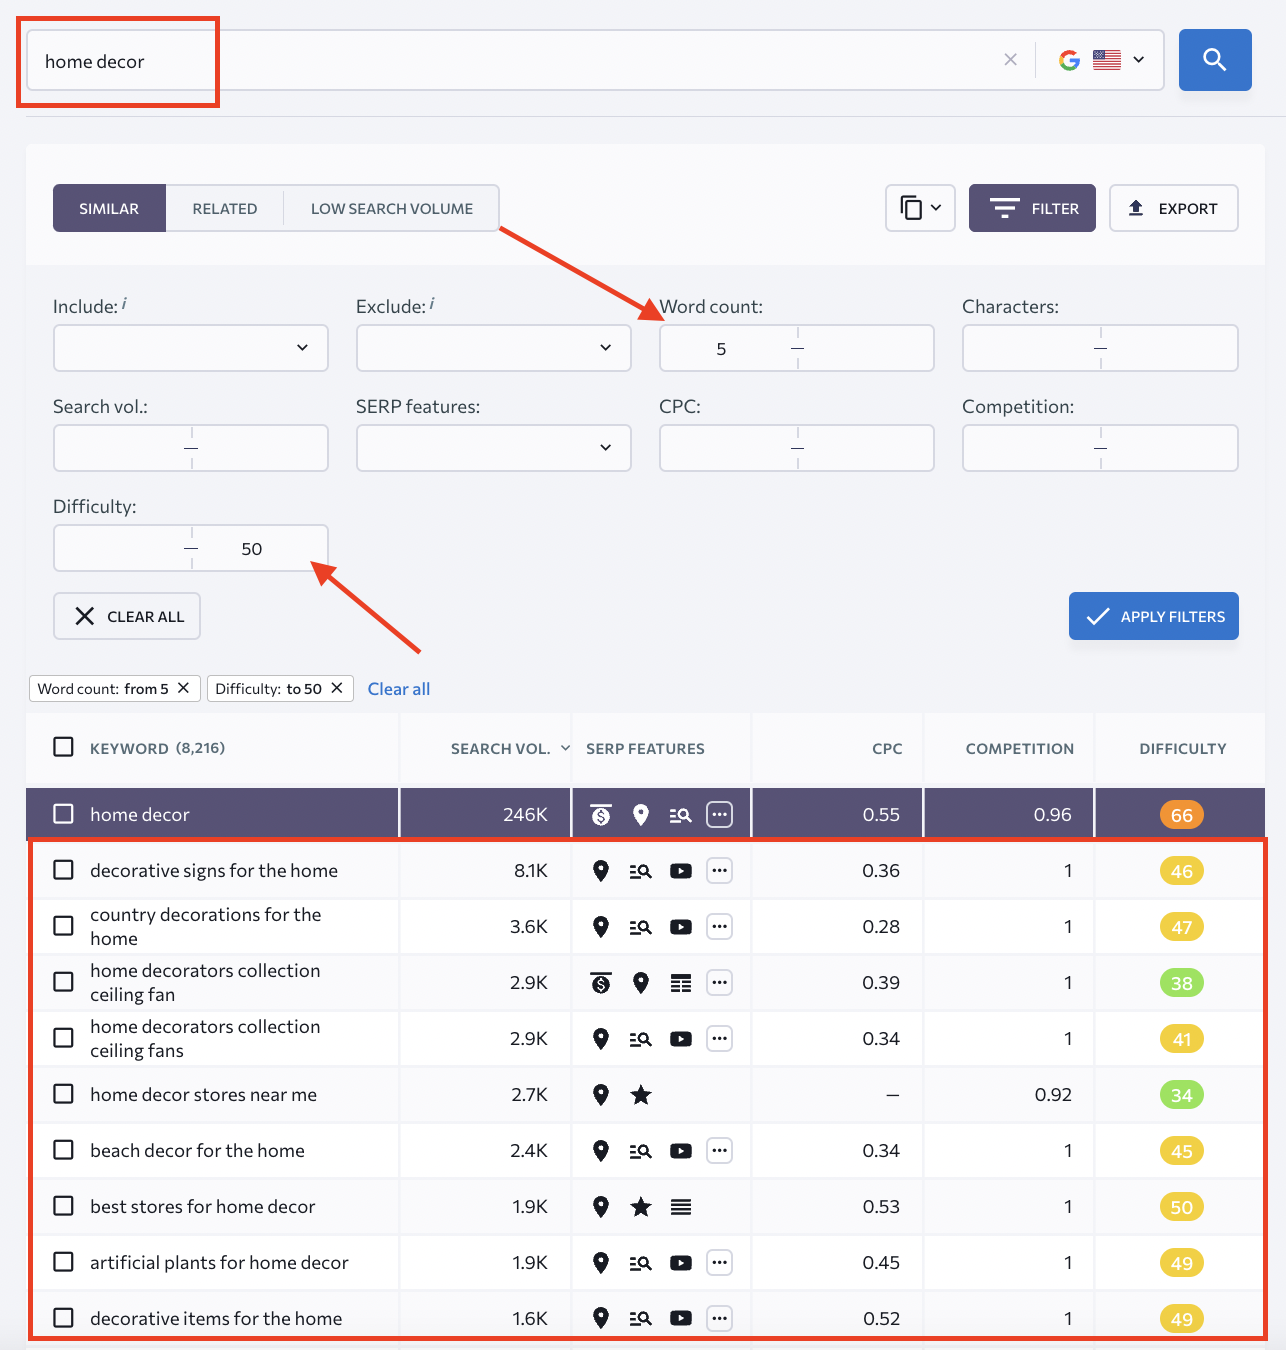Image resolution: width=1286 pixels, height=1350 pixels.
Task: Click the table-style SERP icon for ceiling fan row
Action: point(681,983)
